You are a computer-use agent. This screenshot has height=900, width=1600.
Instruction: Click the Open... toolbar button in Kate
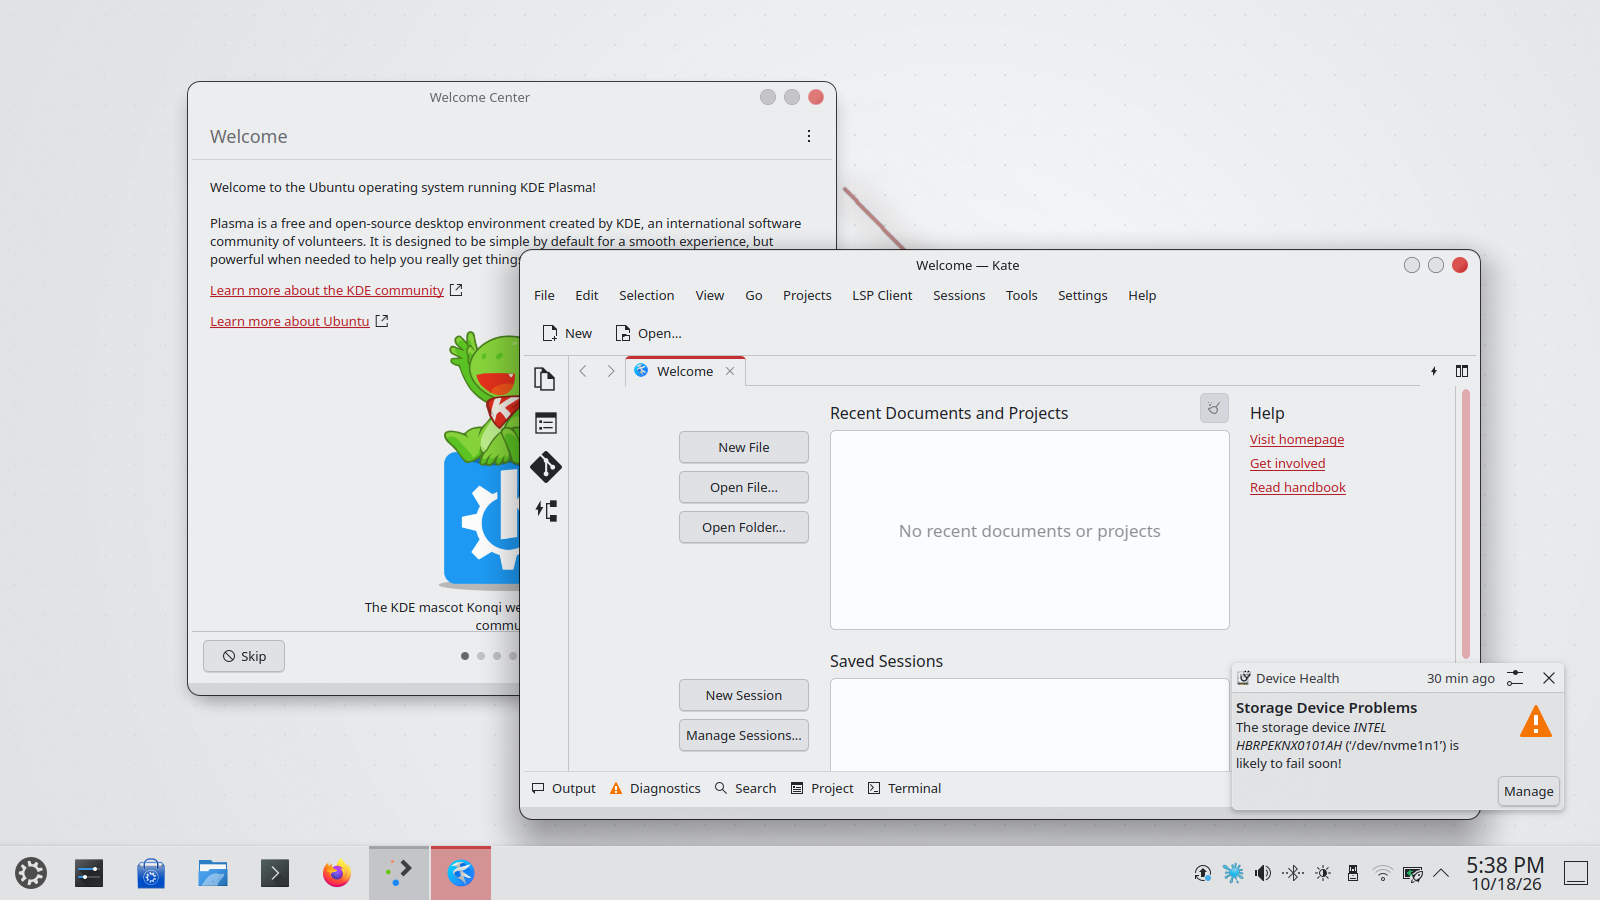tap(648, 333)
